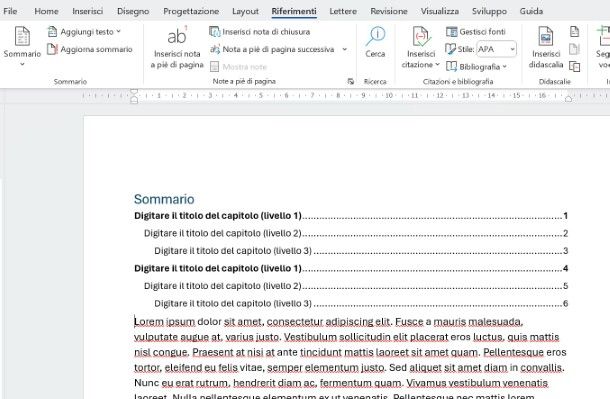610x399 pixels.
Task: Click the word 'Pellentesque' in the third line
Action: tap(513, 352)
